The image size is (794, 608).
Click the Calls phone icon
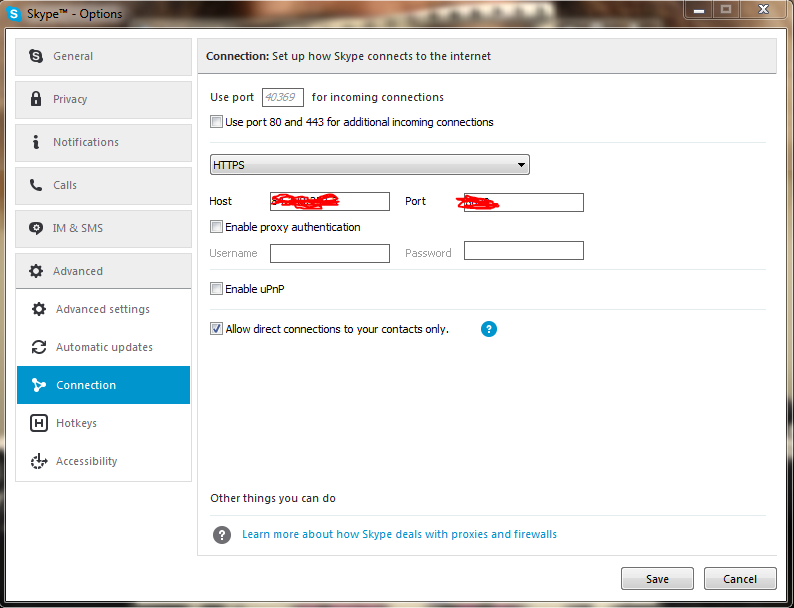pos(35,185)
